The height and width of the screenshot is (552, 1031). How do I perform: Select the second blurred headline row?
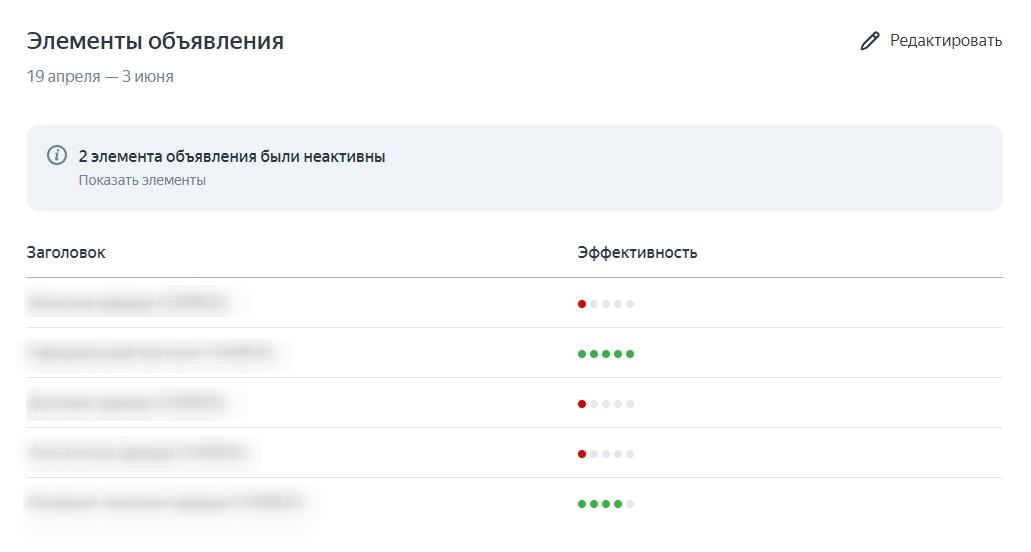coord(150,353)
